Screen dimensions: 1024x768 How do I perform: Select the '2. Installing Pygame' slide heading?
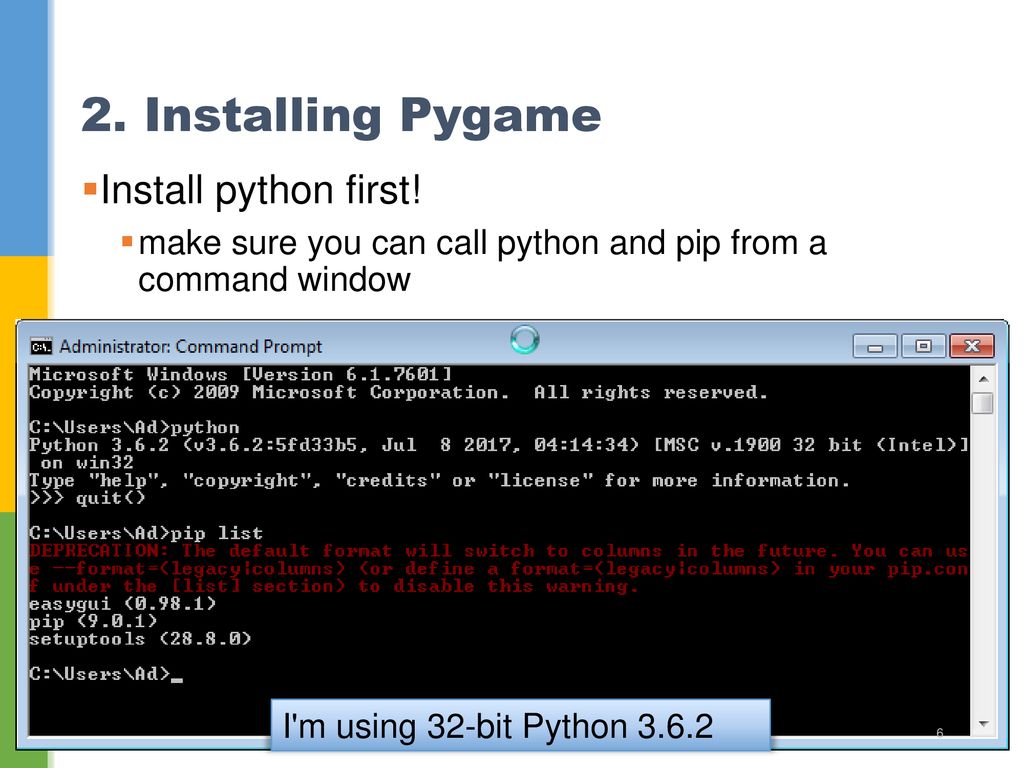[341, 116]
